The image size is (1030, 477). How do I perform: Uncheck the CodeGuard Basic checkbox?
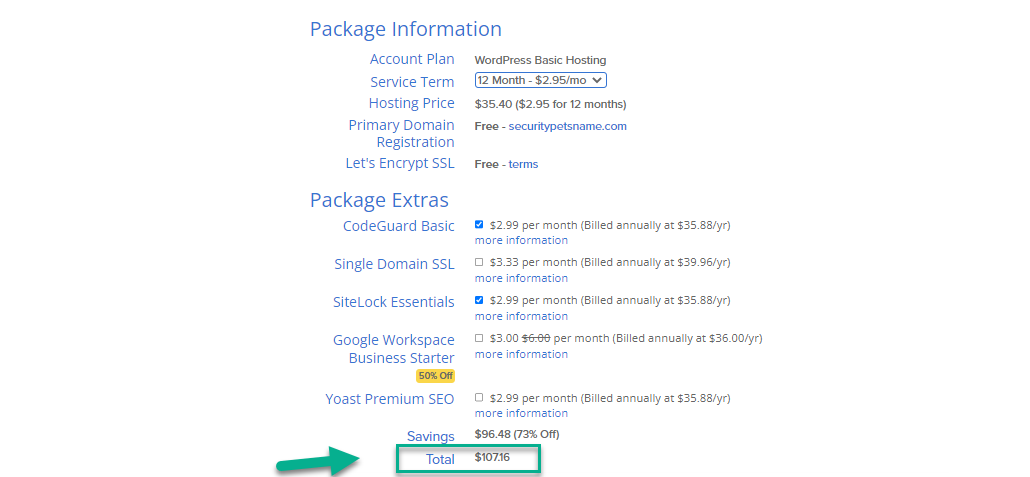pos(479,225)
